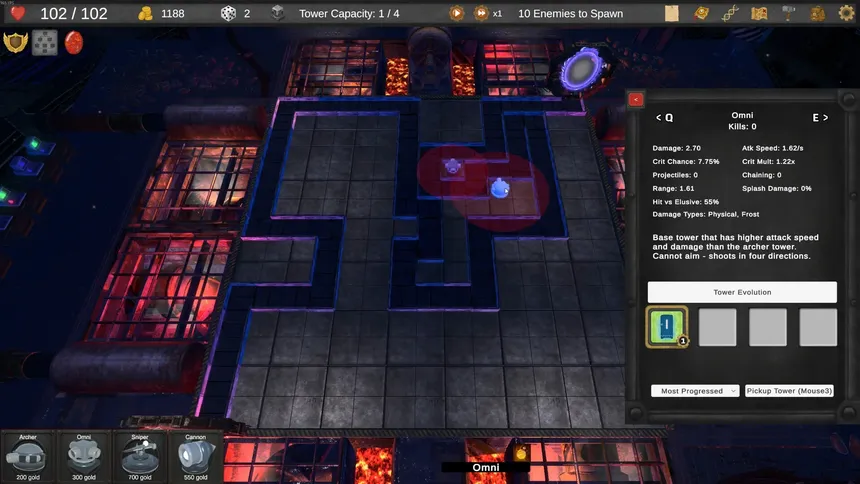Click the grey skill tree tile icon
The width and height of the screenshot is (860, 484).
click(x=45, y=42)
